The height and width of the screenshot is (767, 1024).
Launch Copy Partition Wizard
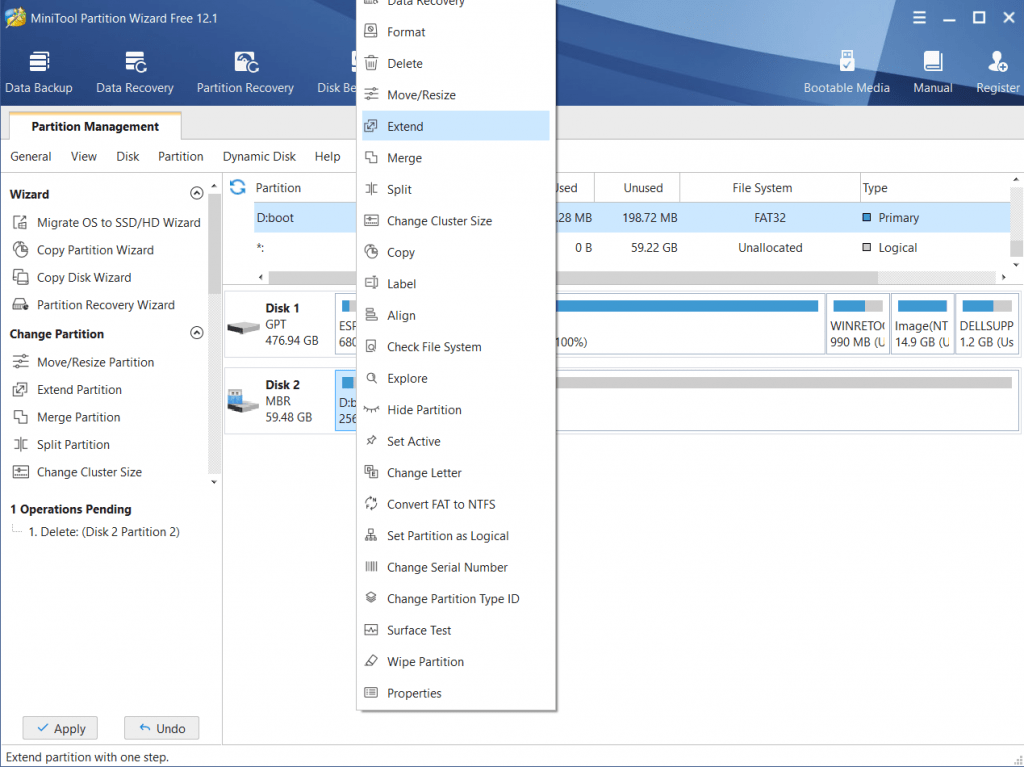(x=83, y=250)
